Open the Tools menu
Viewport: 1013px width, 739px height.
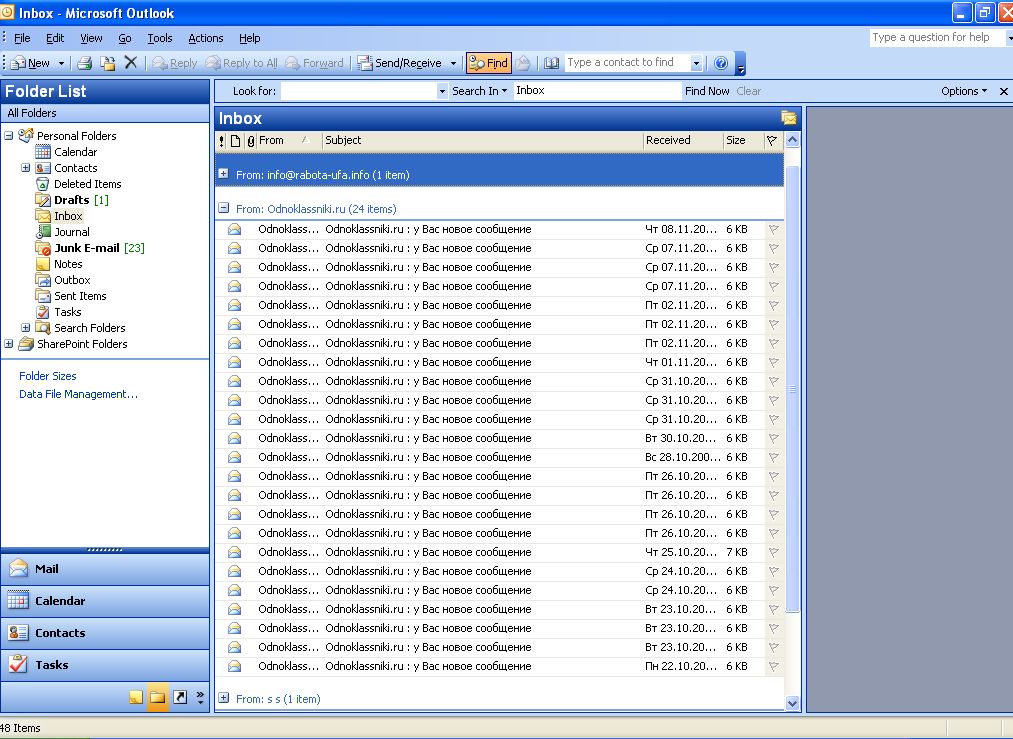(160, 38)
